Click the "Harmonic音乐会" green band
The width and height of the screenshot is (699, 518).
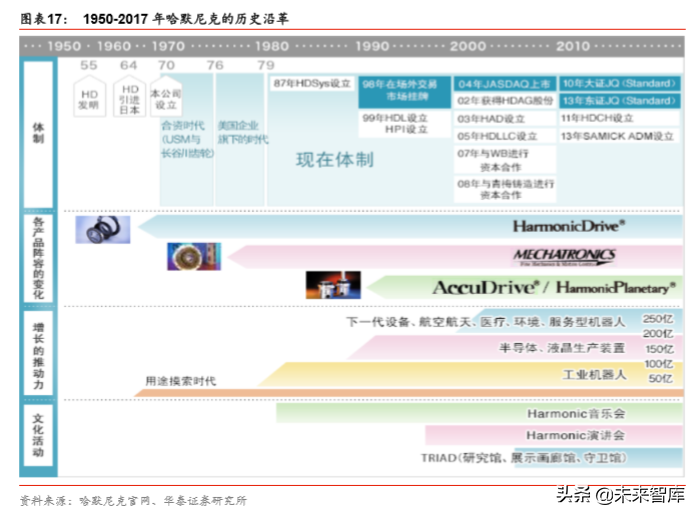click(x=479, y=413)
